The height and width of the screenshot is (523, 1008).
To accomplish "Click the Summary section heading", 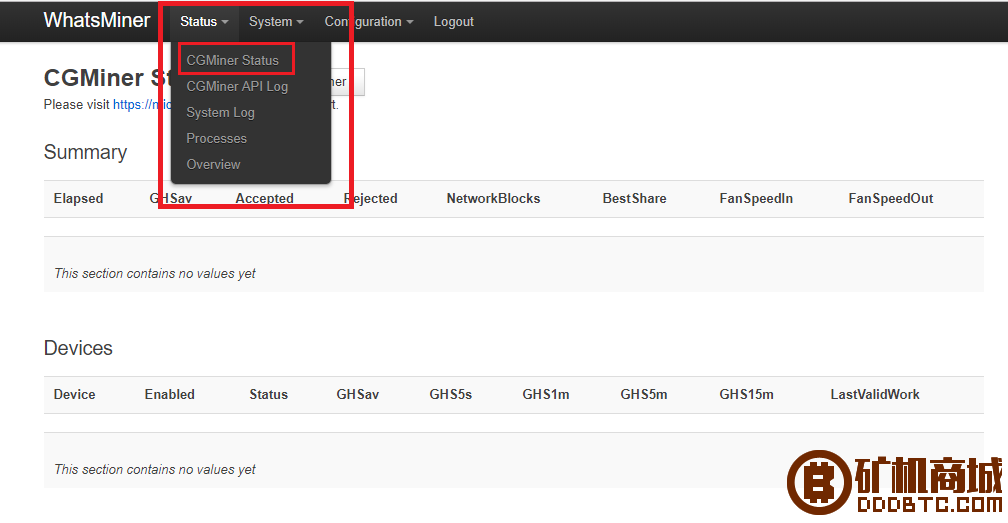I will (86, 152).
